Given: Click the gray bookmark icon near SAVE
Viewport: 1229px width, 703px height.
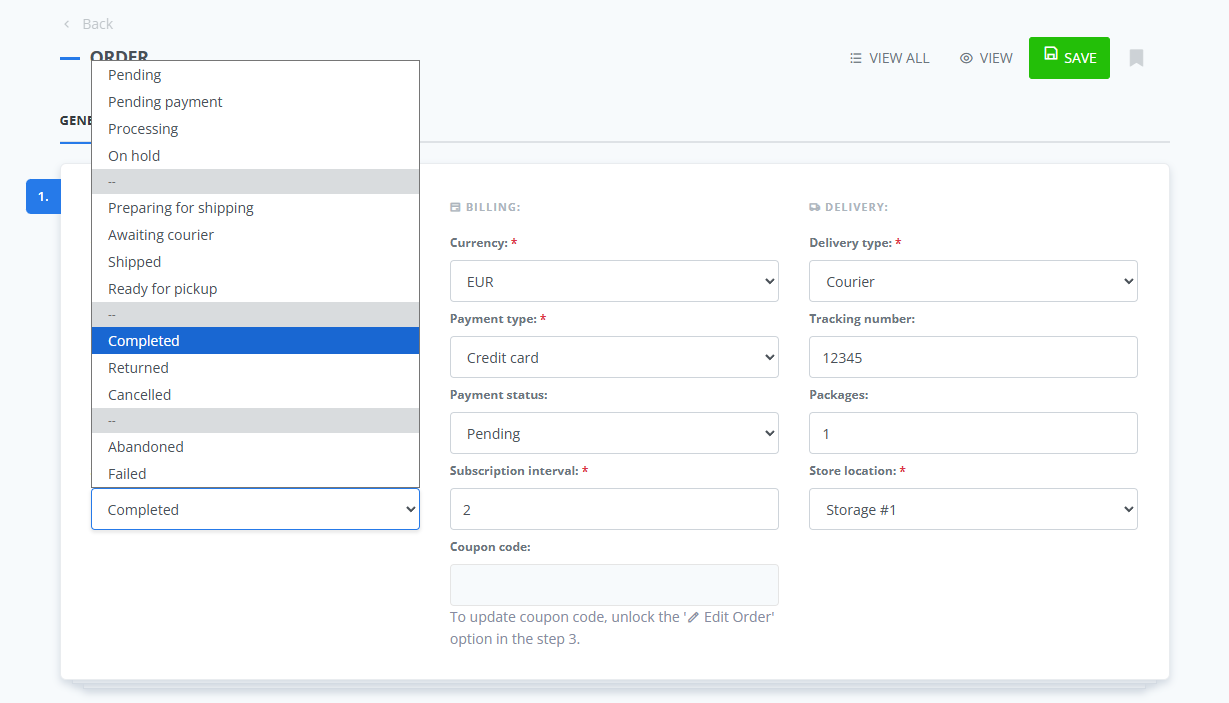Looking at the screenshot, I should [1136, 58].
